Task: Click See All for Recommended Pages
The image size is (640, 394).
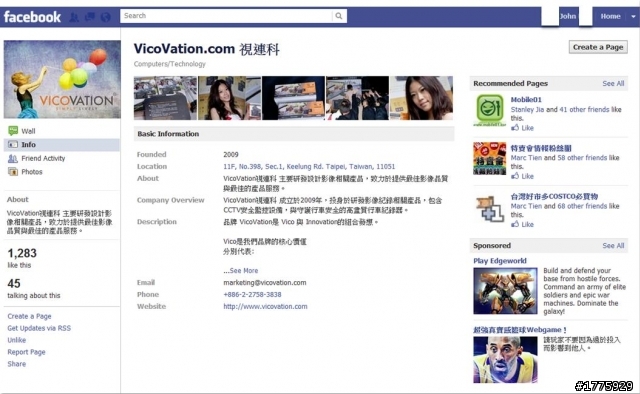Action: point(613,83)
